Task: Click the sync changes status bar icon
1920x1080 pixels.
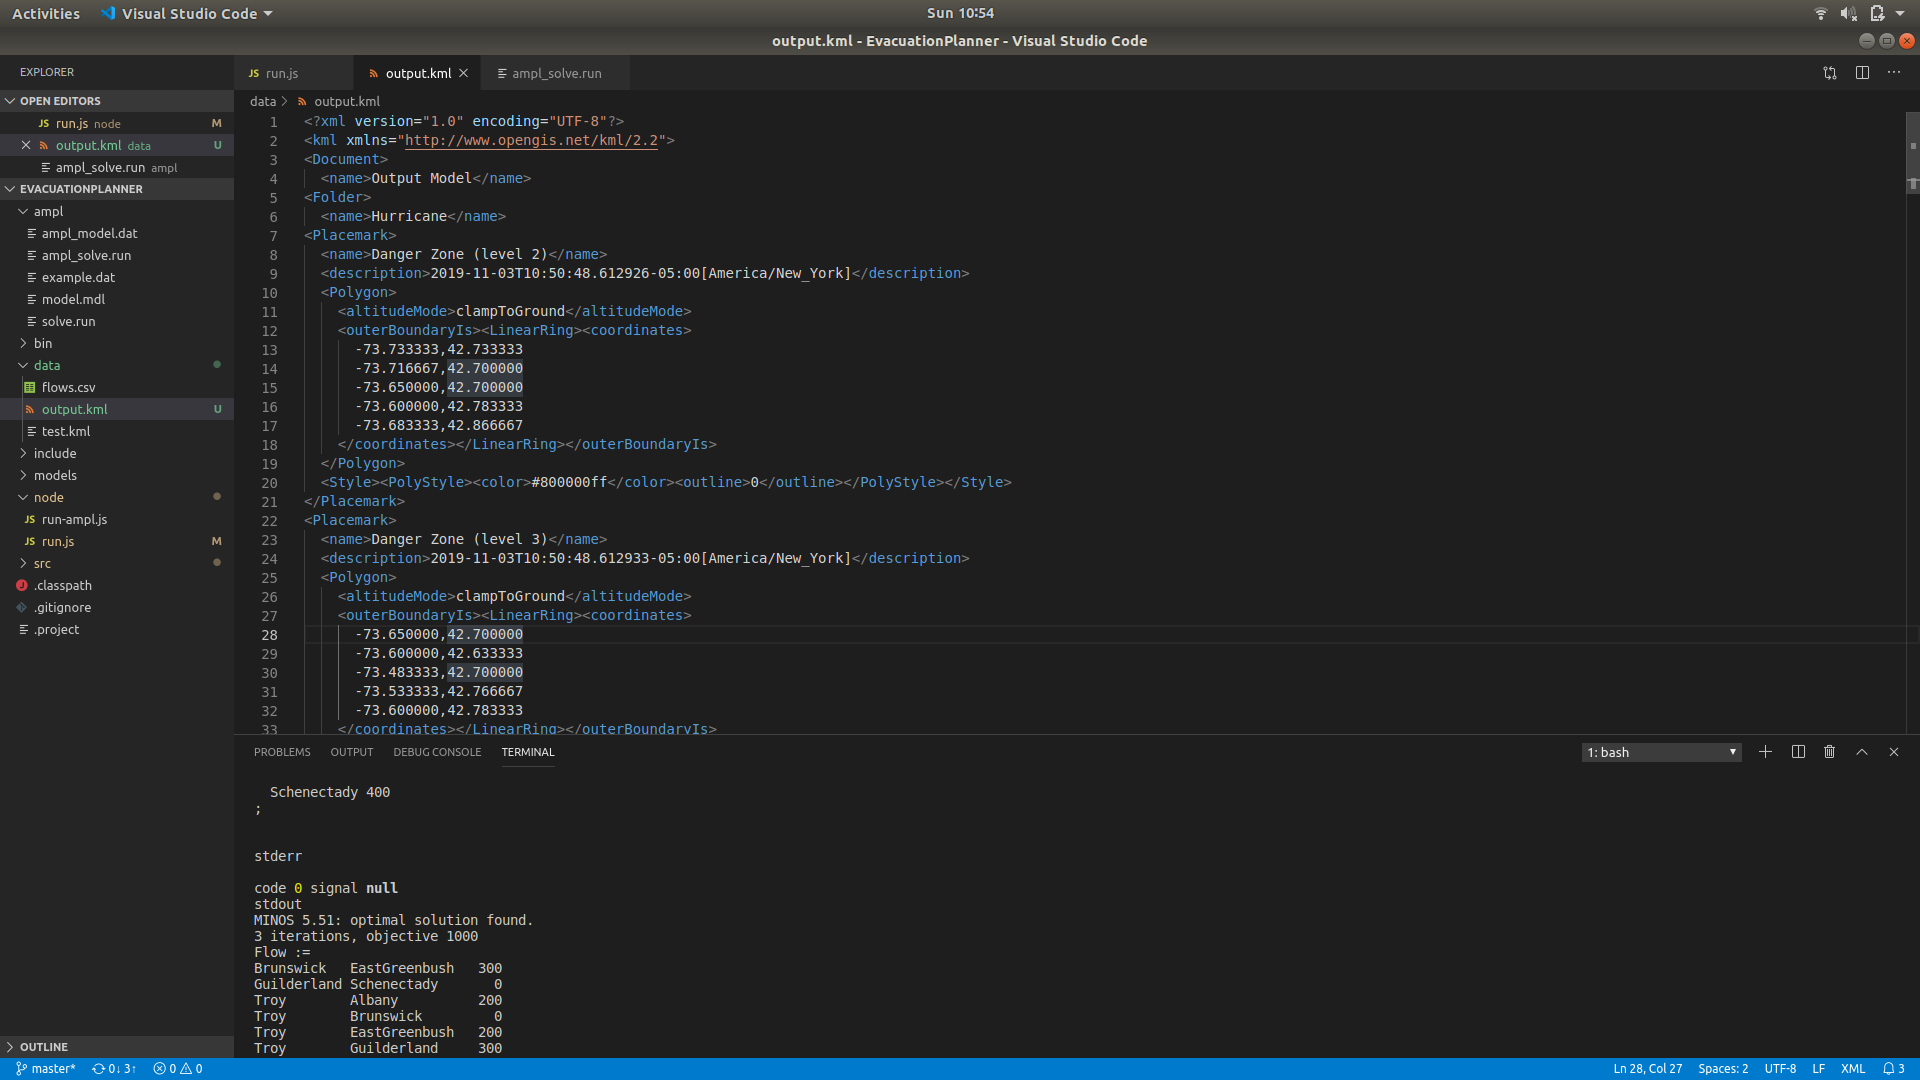Action: point(113,1069)
